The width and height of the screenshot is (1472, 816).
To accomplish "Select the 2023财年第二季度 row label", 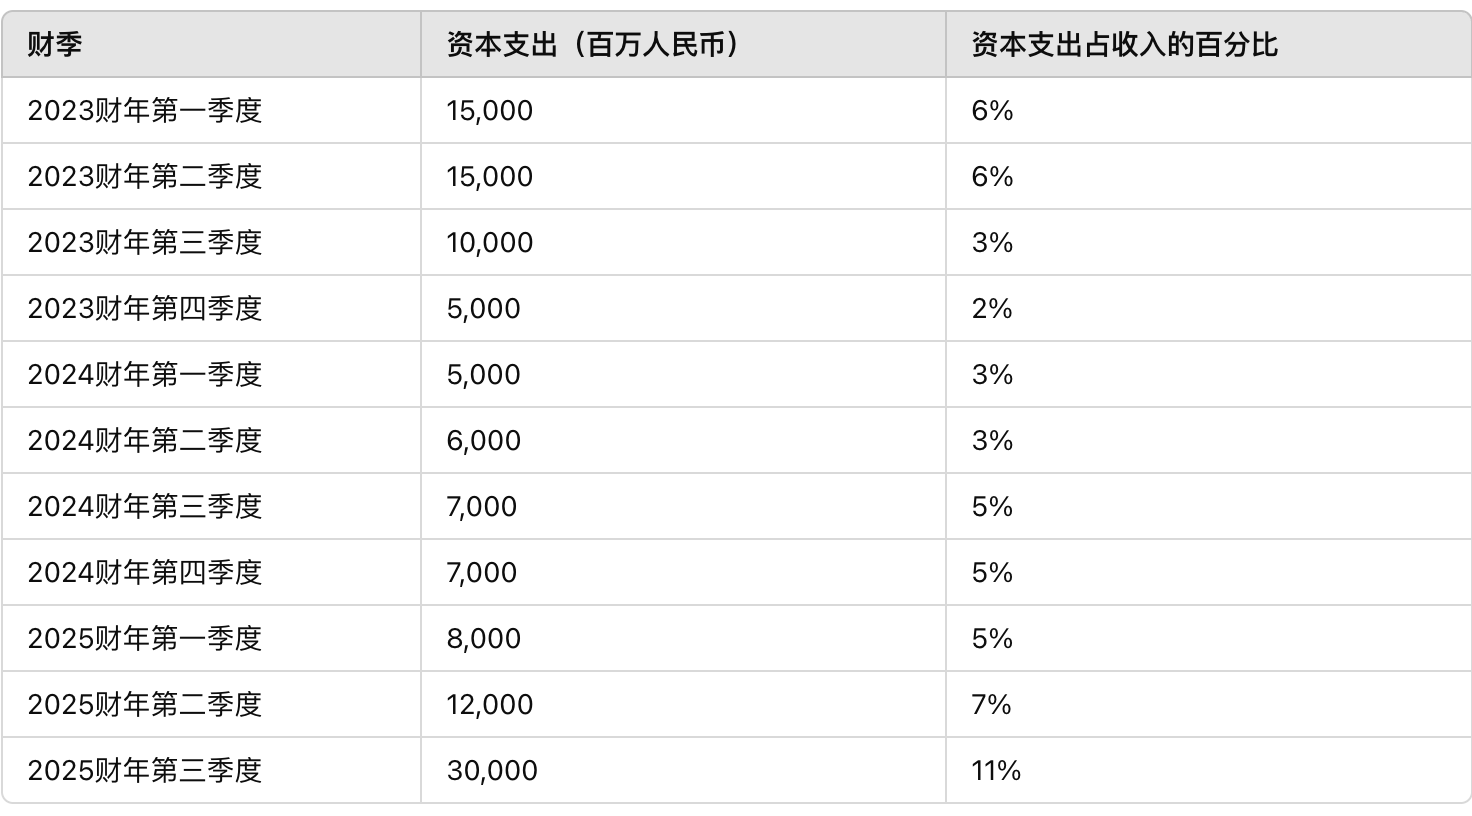I will (x=145, y=176).
